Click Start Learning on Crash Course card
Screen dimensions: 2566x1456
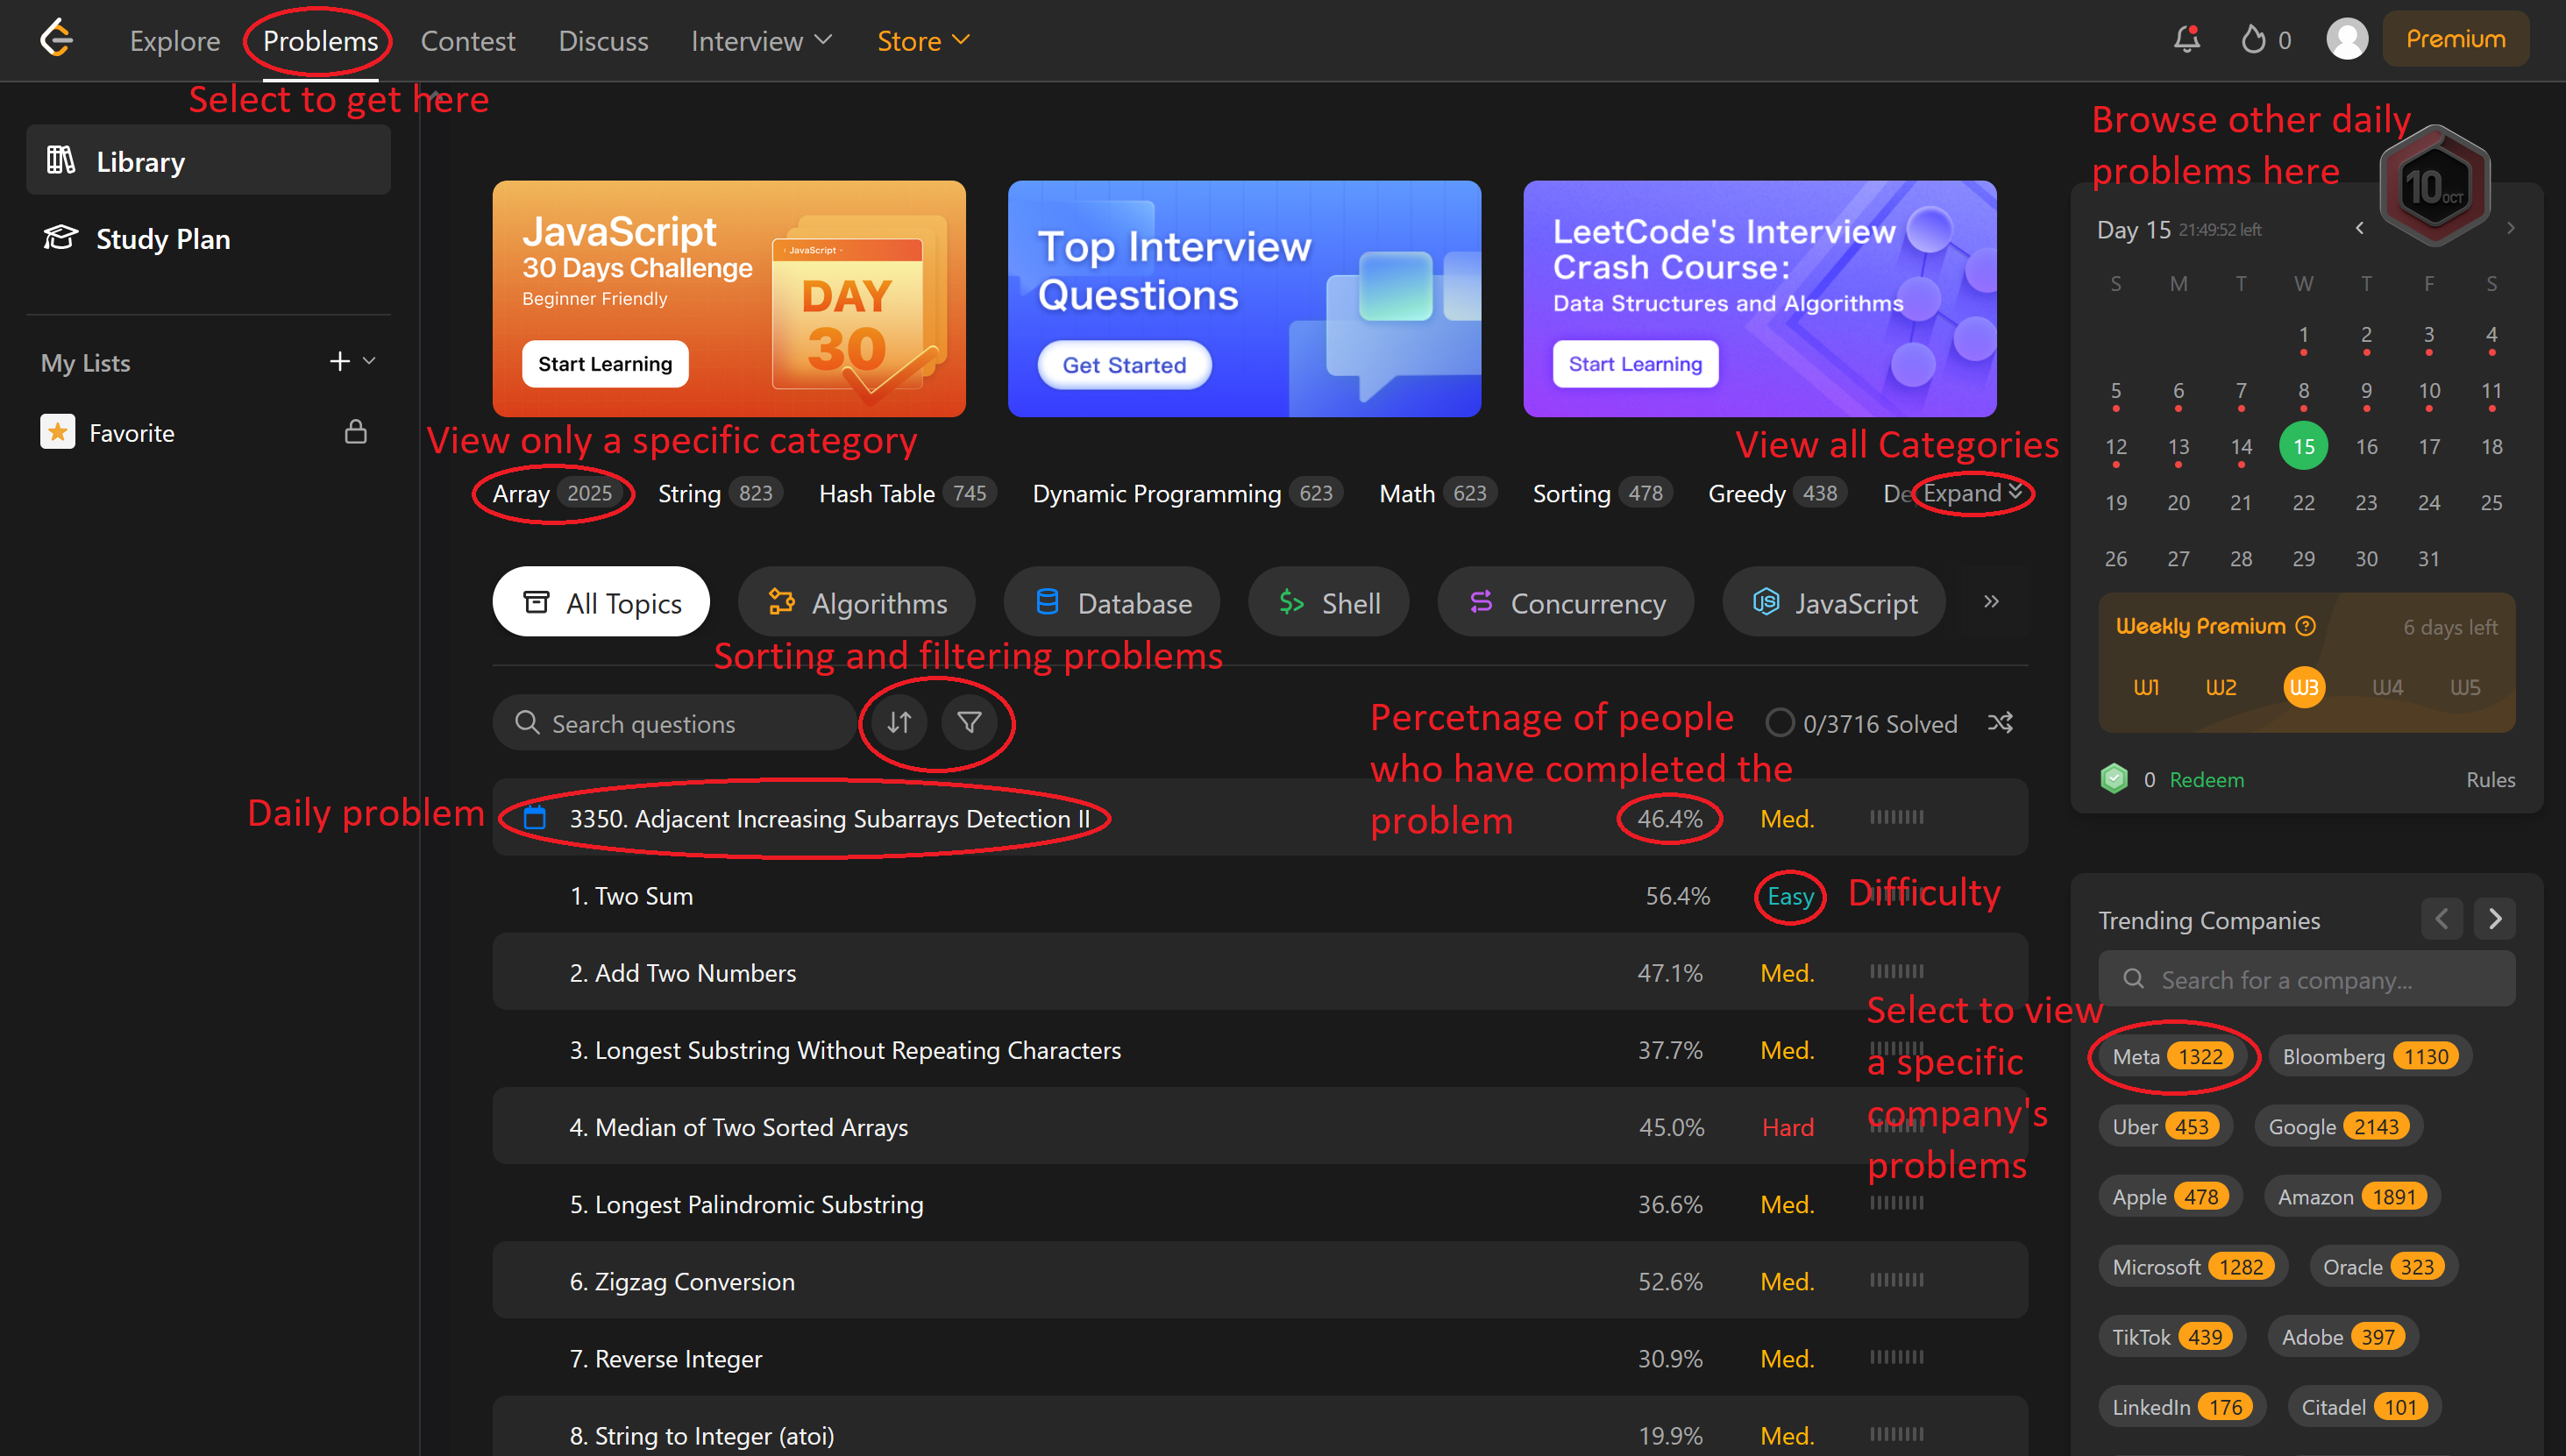coord(1635,363)
